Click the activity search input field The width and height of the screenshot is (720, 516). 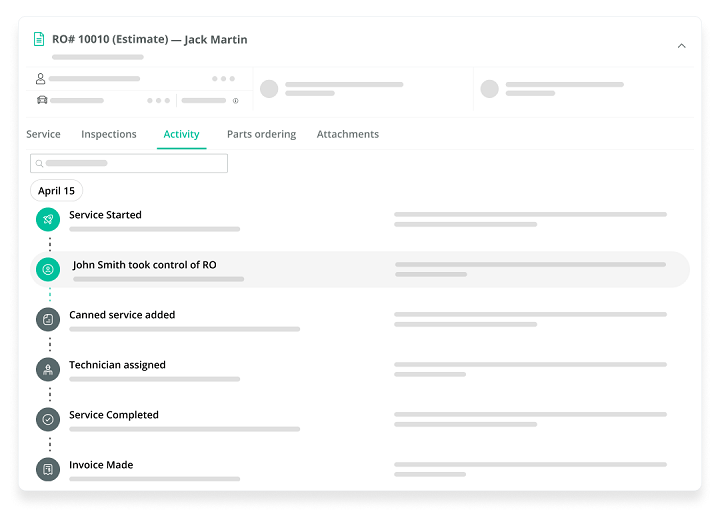pyautogui.click(x=129, y=163)
